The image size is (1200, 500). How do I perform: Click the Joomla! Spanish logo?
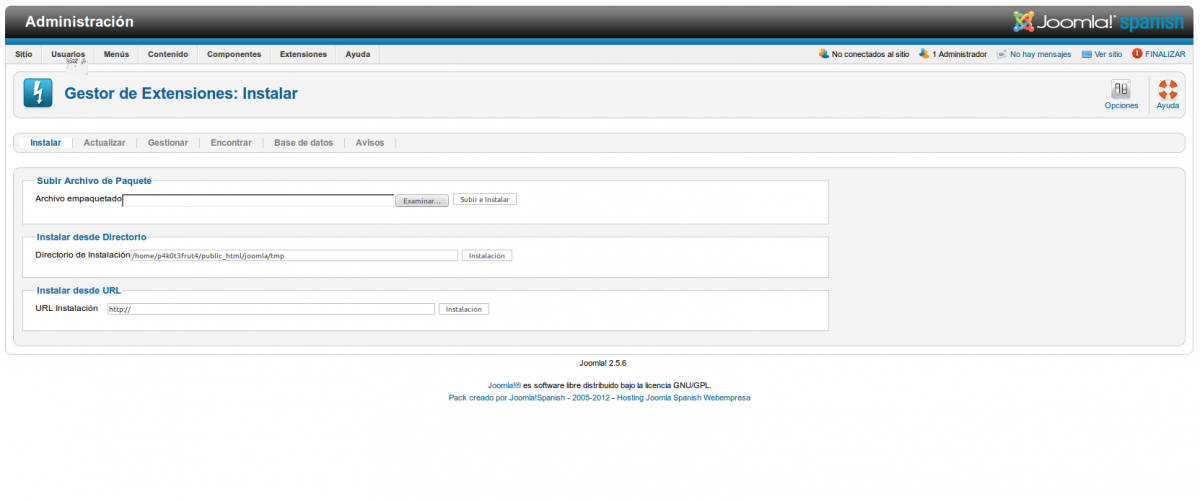pos(1098,21)
